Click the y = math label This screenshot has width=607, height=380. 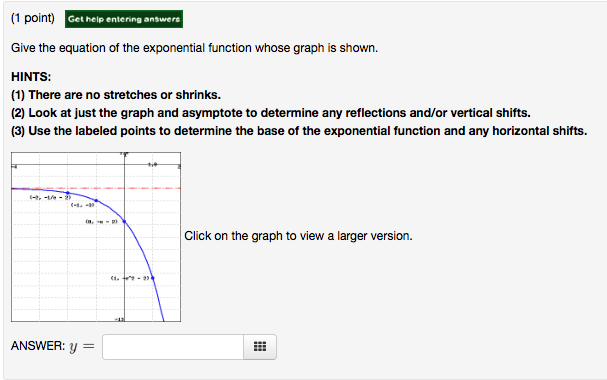(x=82, y=347)
